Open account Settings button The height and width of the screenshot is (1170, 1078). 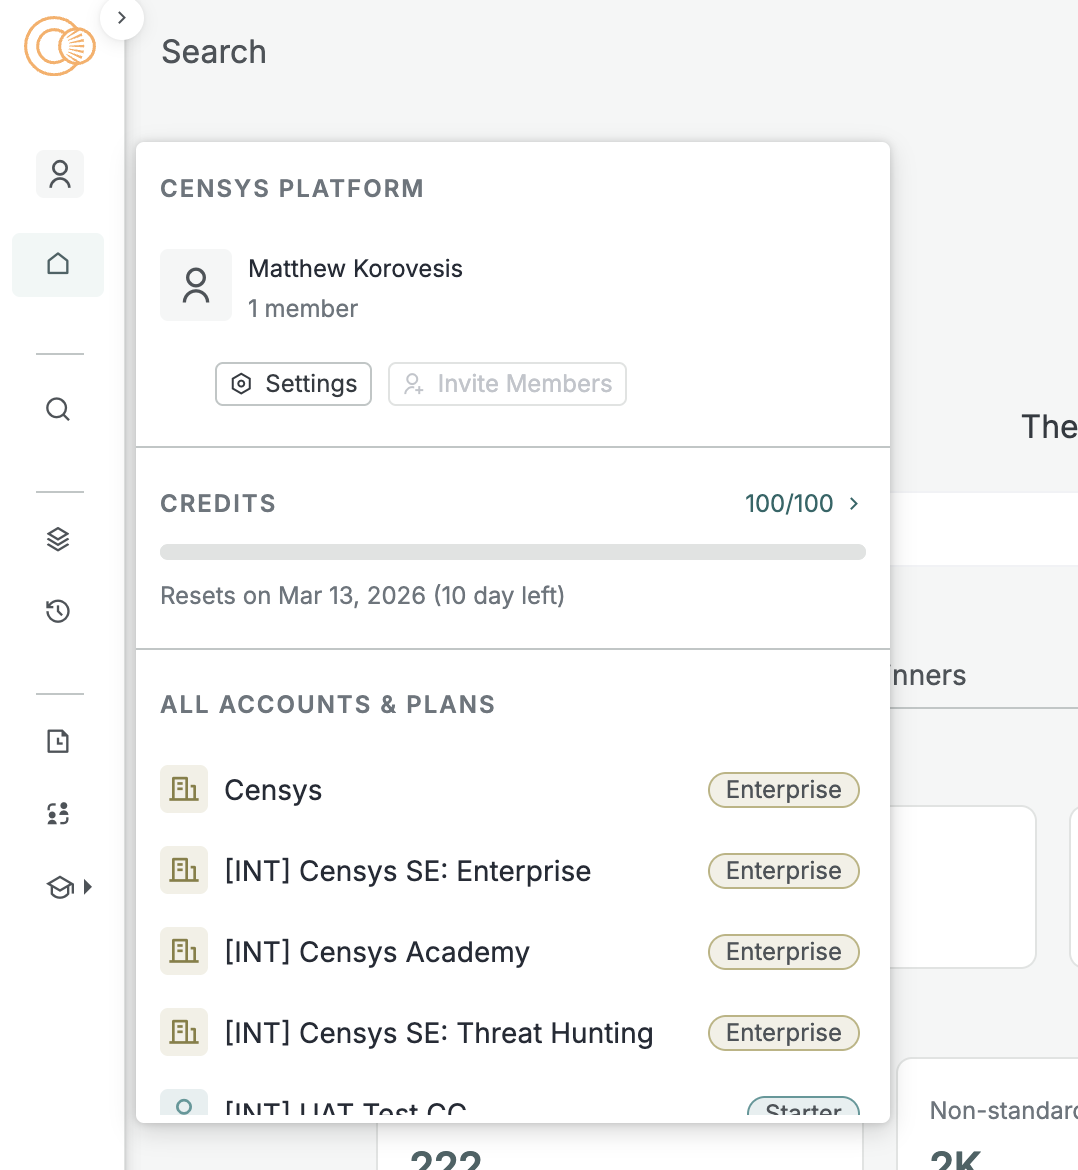[293, 384]
